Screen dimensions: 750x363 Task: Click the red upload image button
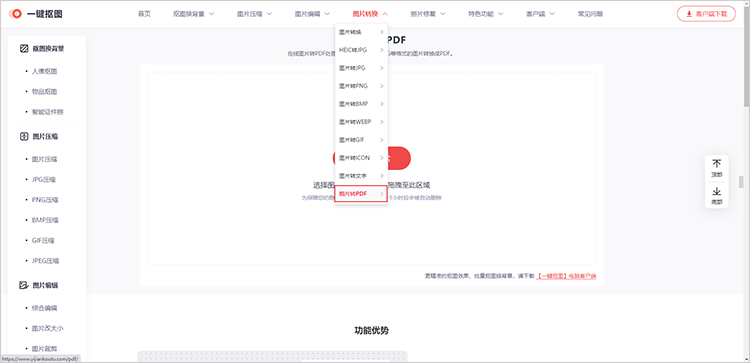[x=372, y=158]
